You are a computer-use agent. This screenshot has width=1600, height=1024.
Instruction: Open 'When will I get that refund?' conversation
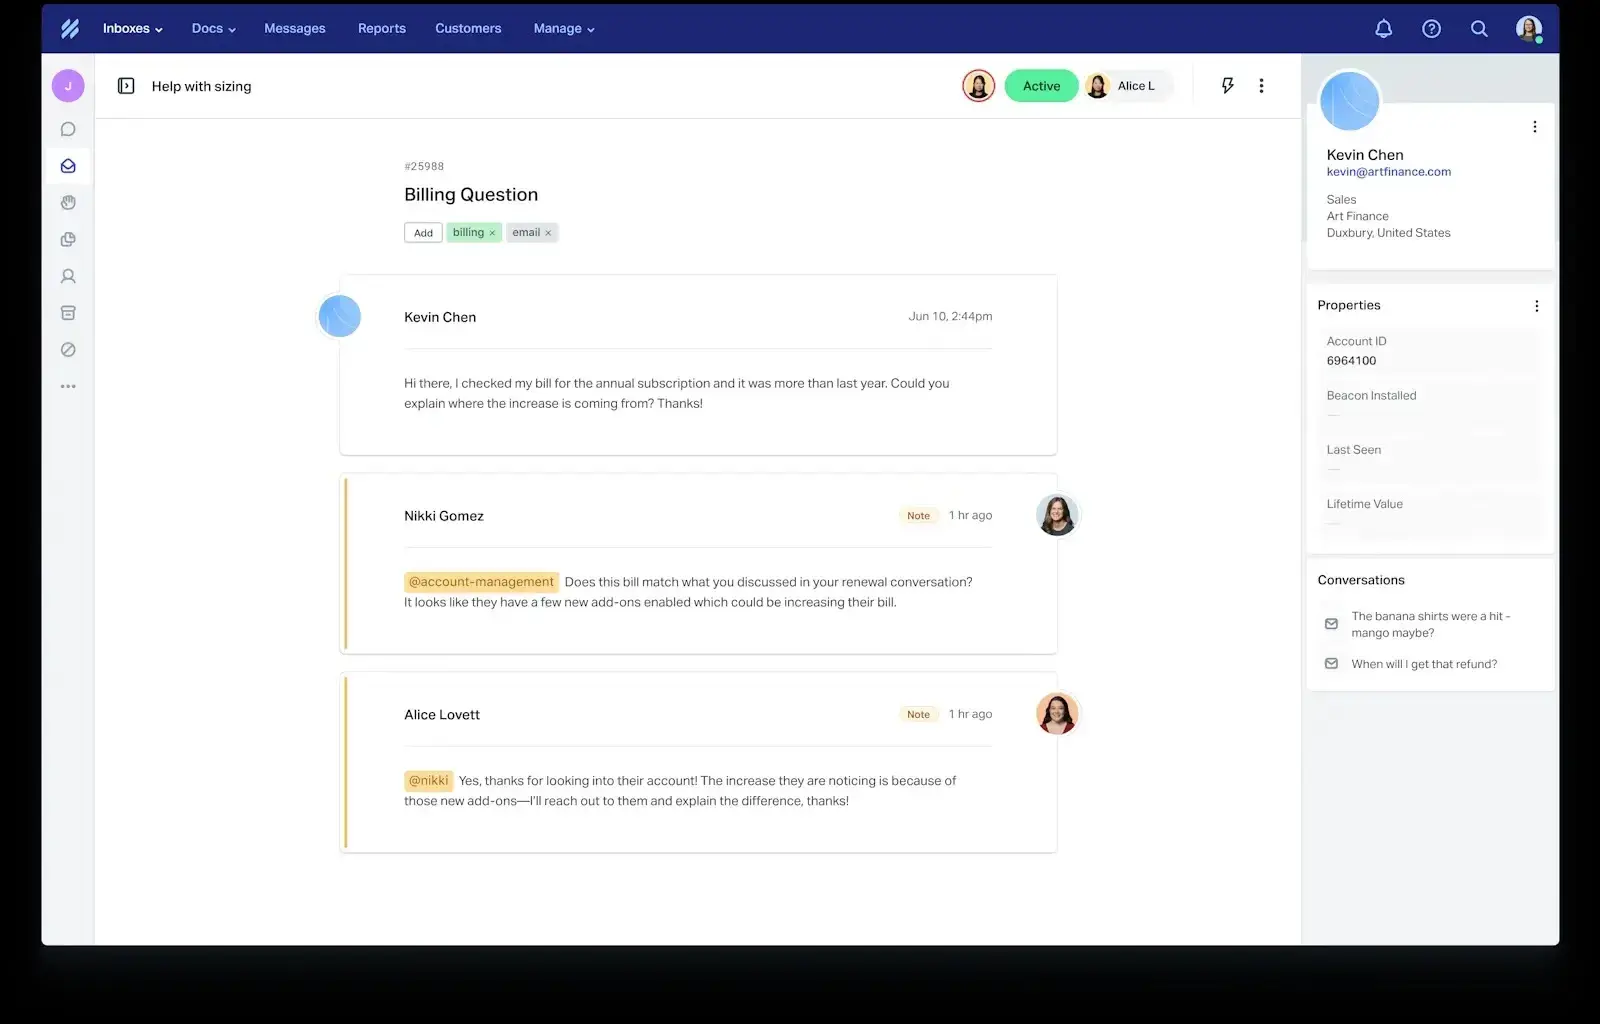click(1424, 664)
